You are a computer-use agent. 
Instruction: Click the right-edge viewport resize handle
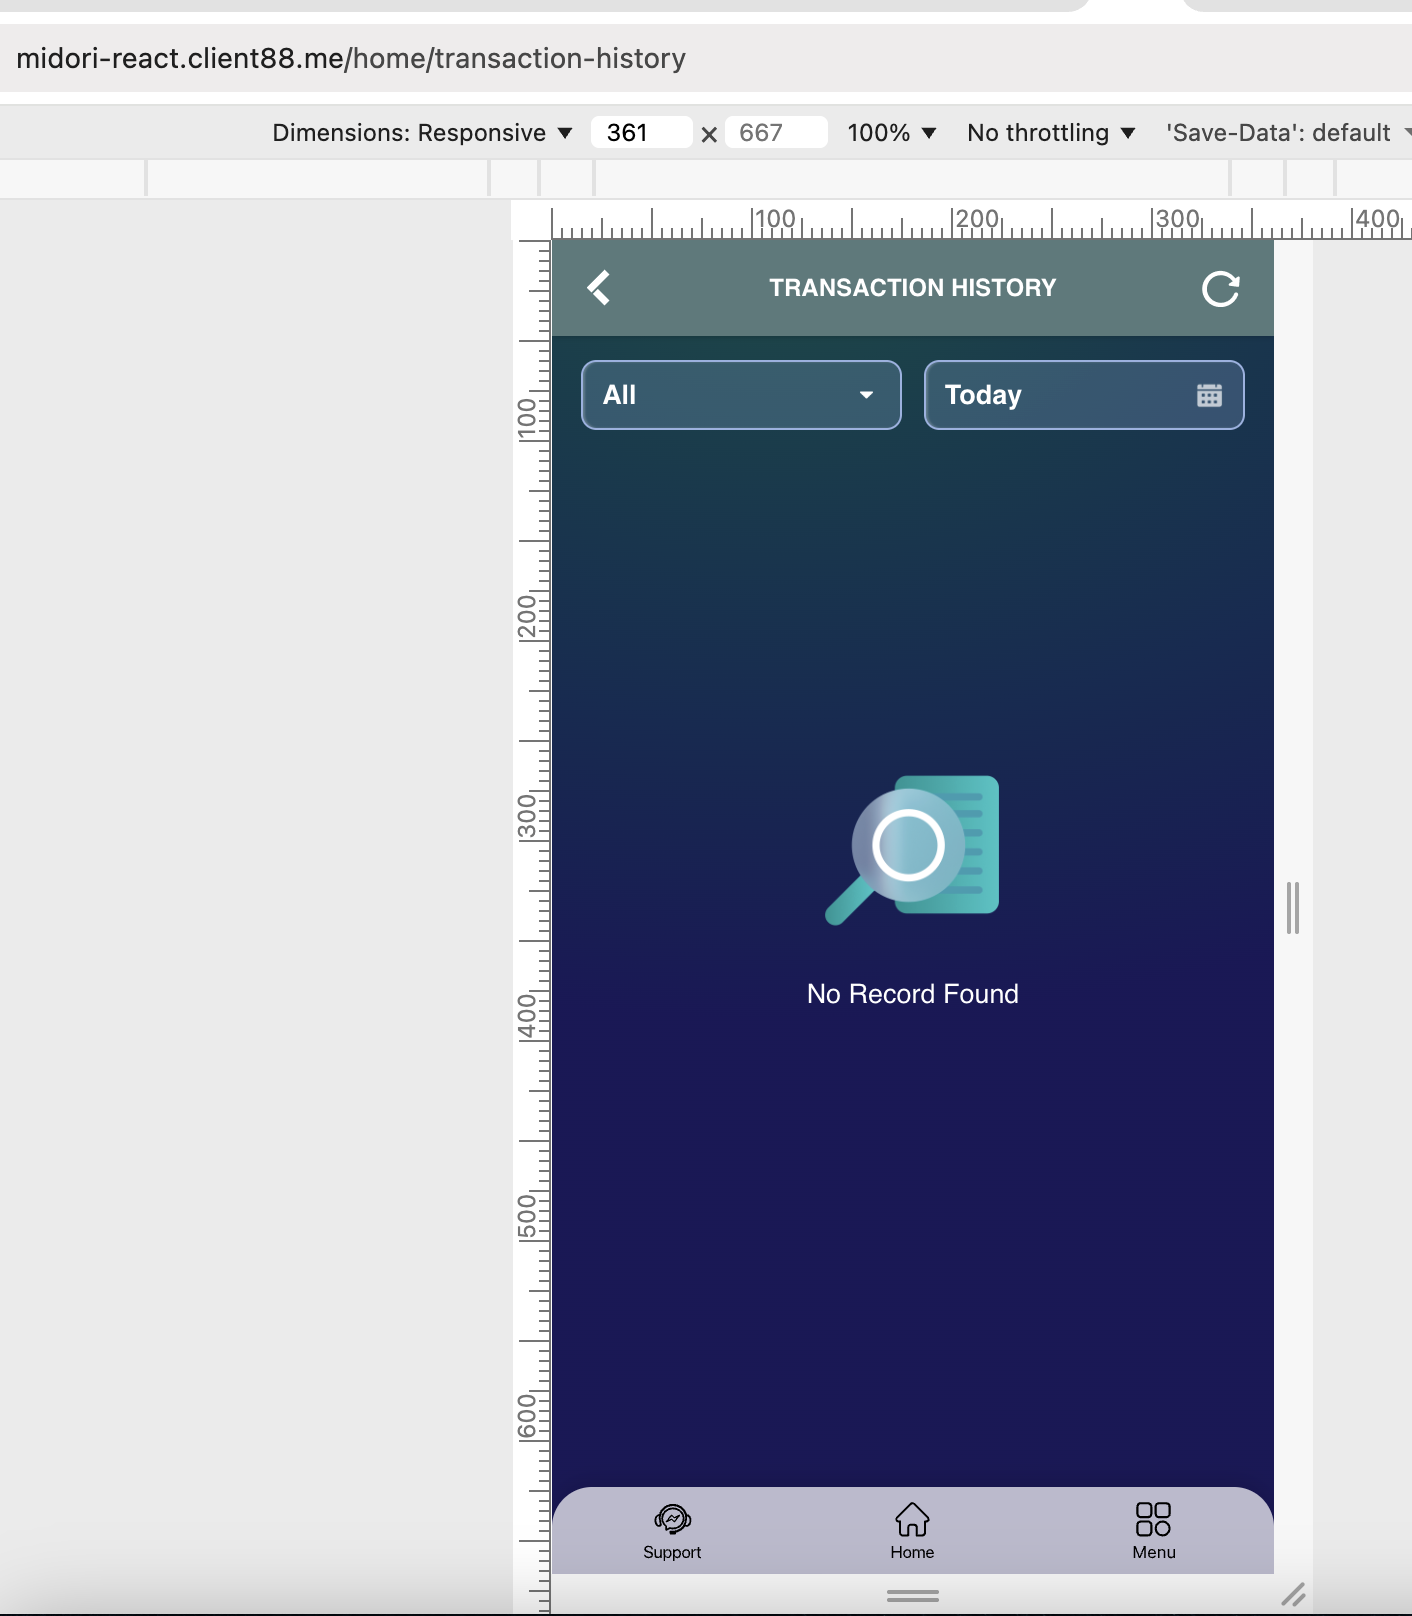point(1293,908)
